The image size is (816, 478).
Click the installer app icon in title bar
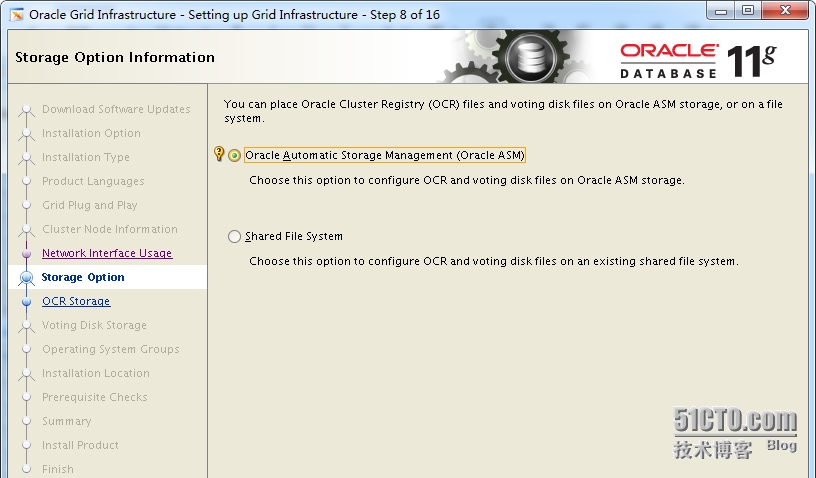(x=17, y=15)
